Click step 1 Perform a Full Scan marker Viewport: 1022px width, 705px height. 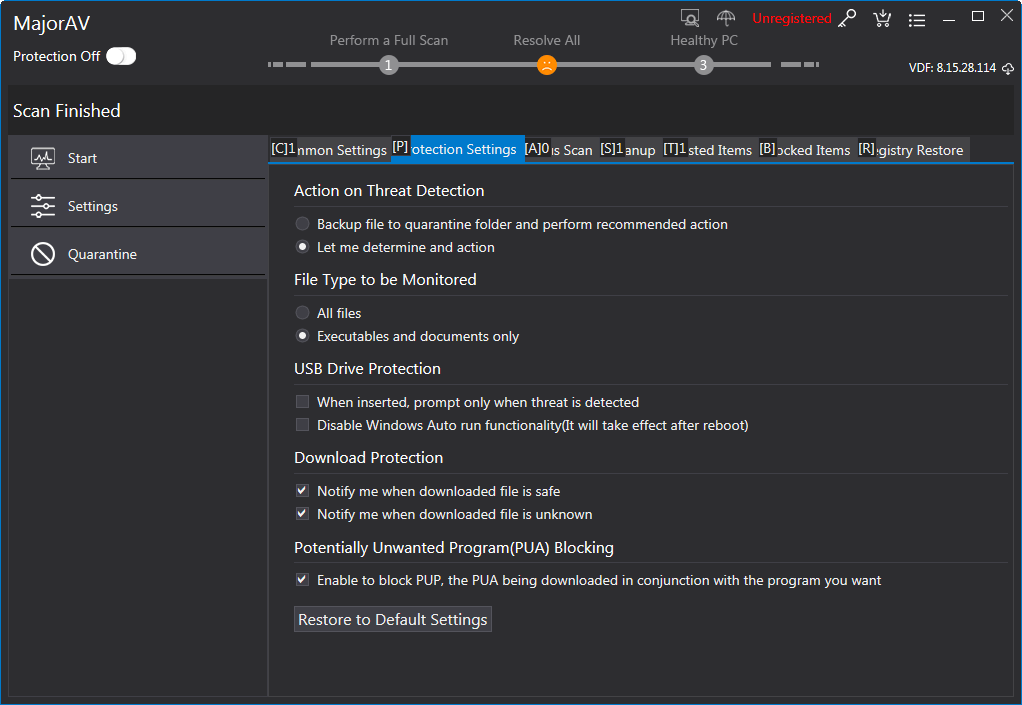(388, 65)
